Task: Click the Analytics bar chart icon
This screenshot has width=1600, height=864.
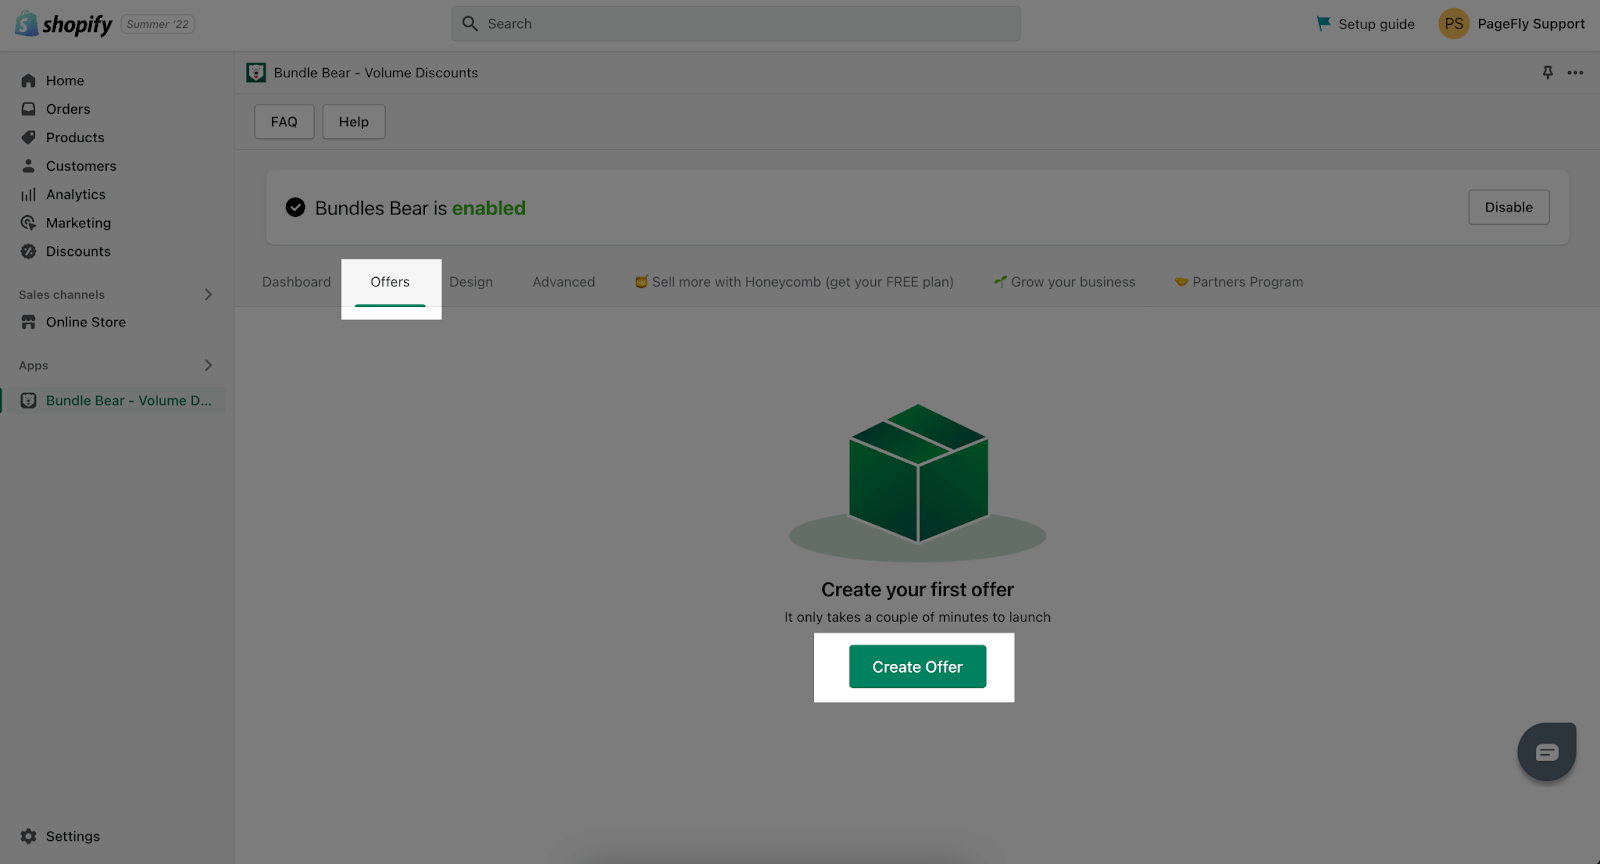Action: [x=28, y=195]
